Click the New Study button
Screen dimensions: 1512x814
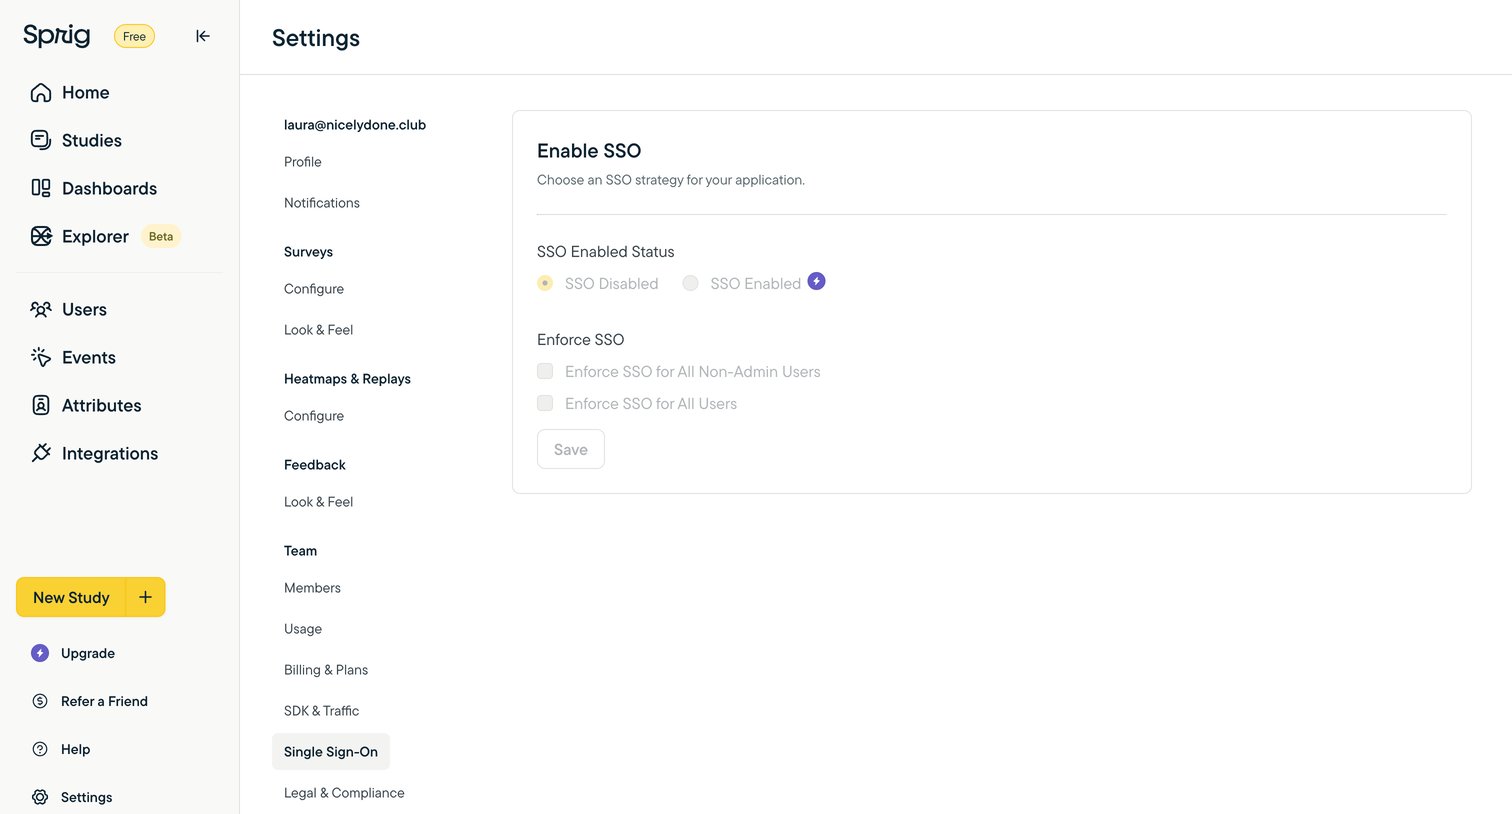[x=71, y=597]
